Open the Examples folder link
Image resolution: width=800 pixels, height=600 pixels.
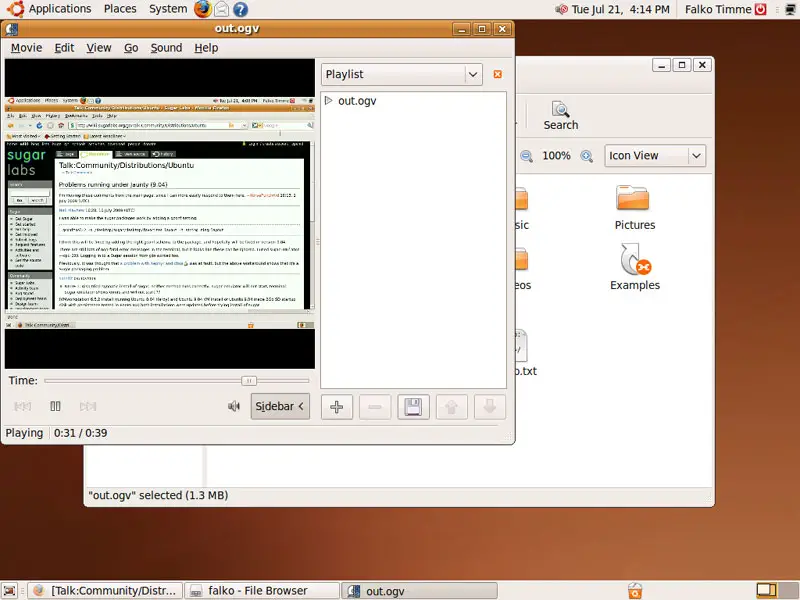click(635, 268)
